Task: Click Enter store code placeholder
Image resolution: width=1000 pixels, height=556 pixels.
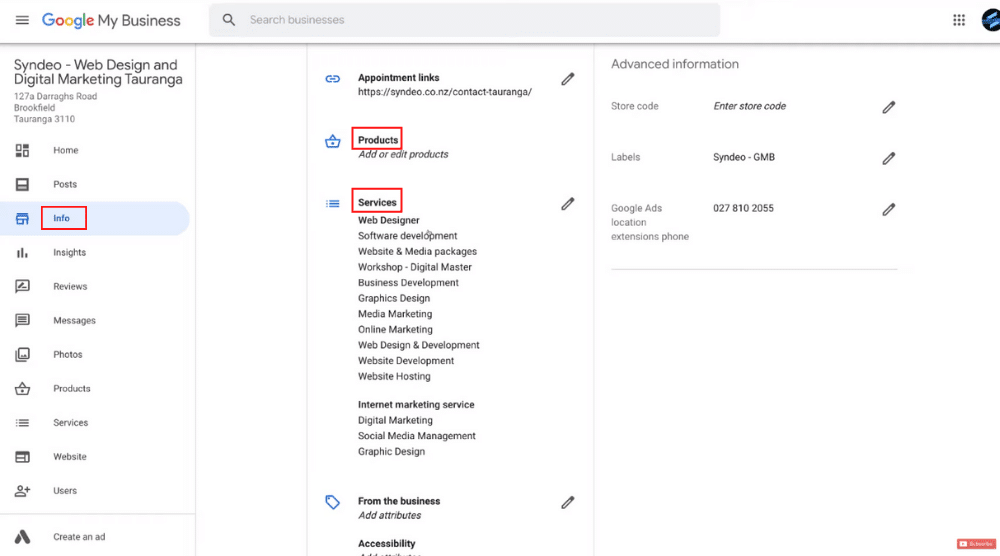Action: [749, 106]
